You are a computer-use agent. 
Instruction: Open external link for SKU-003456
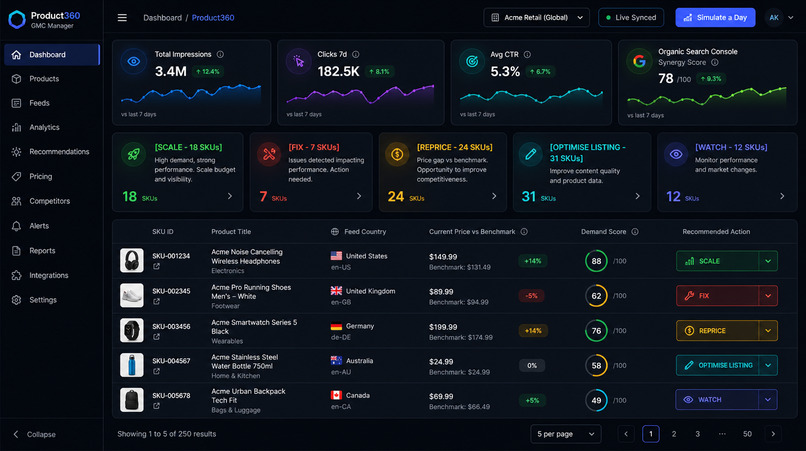coord(156,337)
